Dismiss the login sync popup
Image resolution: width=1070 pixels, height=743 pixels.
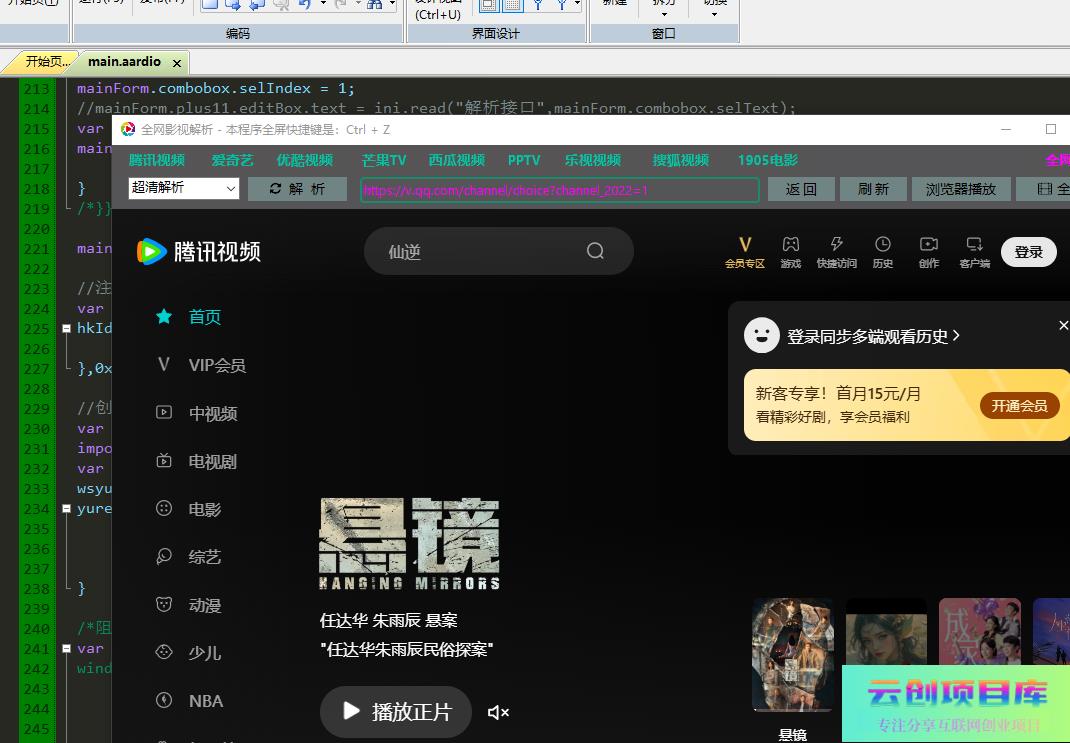(1063, 326)
